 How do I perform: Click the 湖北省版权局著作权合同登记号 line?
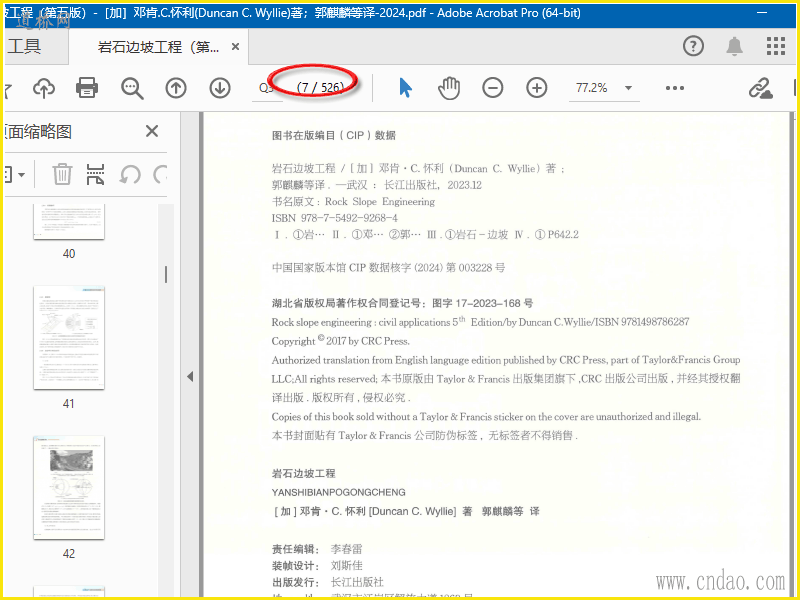pyautogui.click(x=402, y=304)
